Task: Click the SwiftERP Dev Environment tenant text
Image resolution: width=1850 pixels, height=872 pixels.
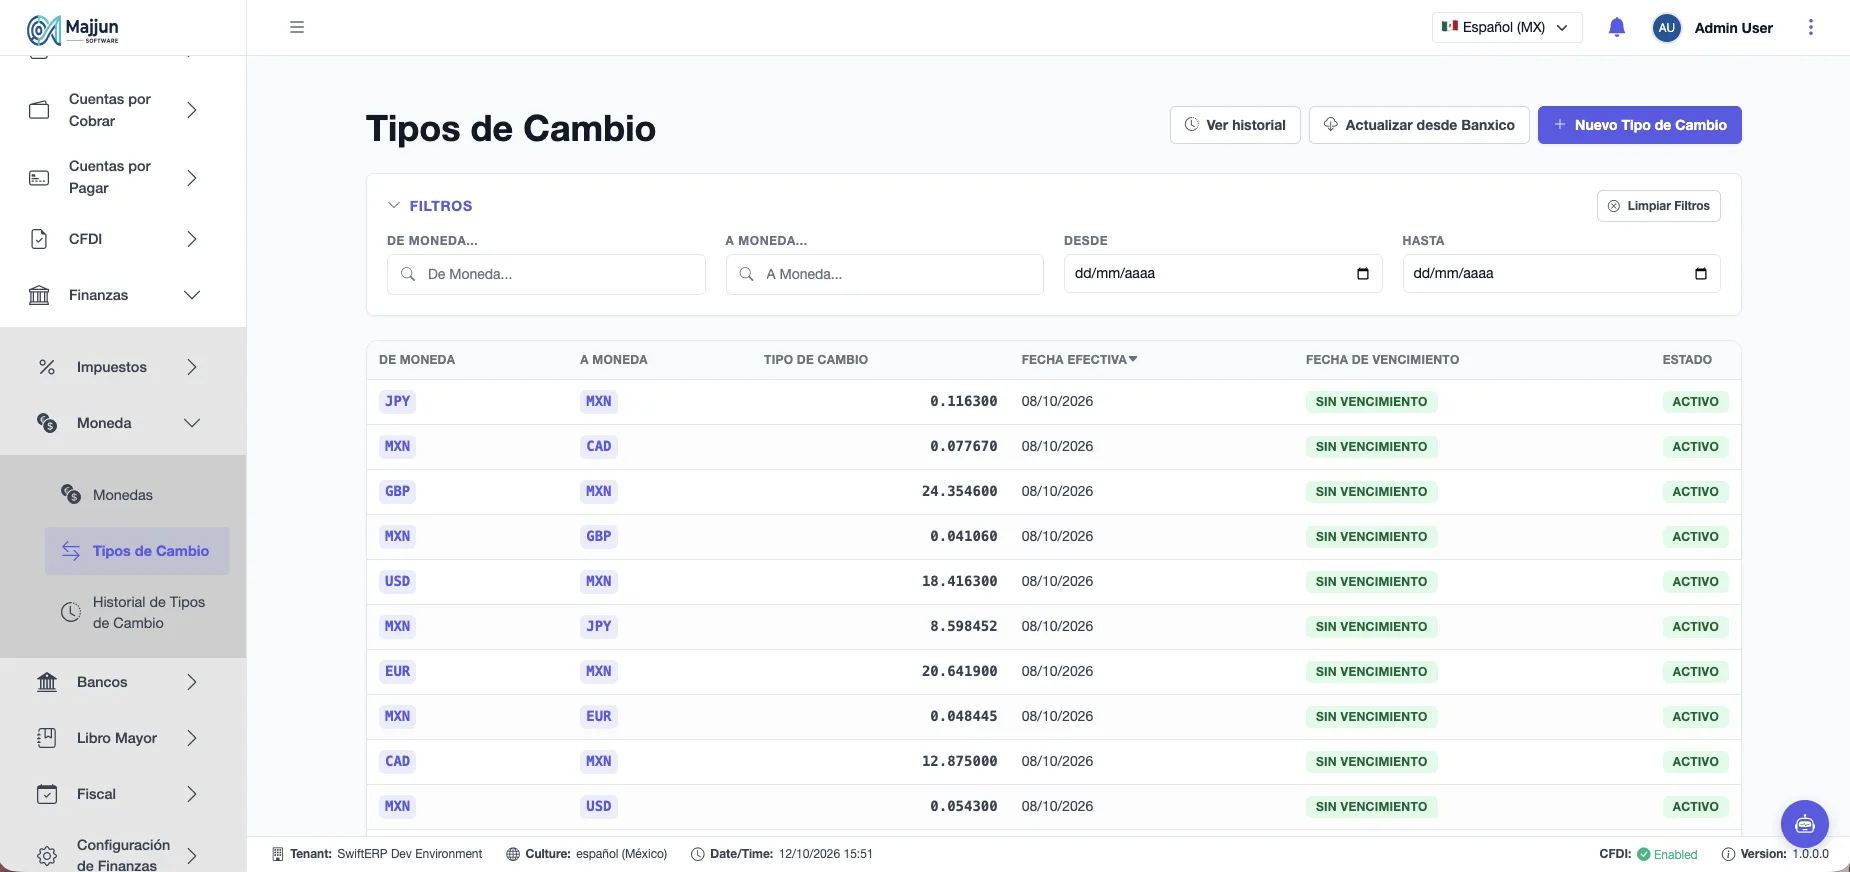Action: (410, 854)
